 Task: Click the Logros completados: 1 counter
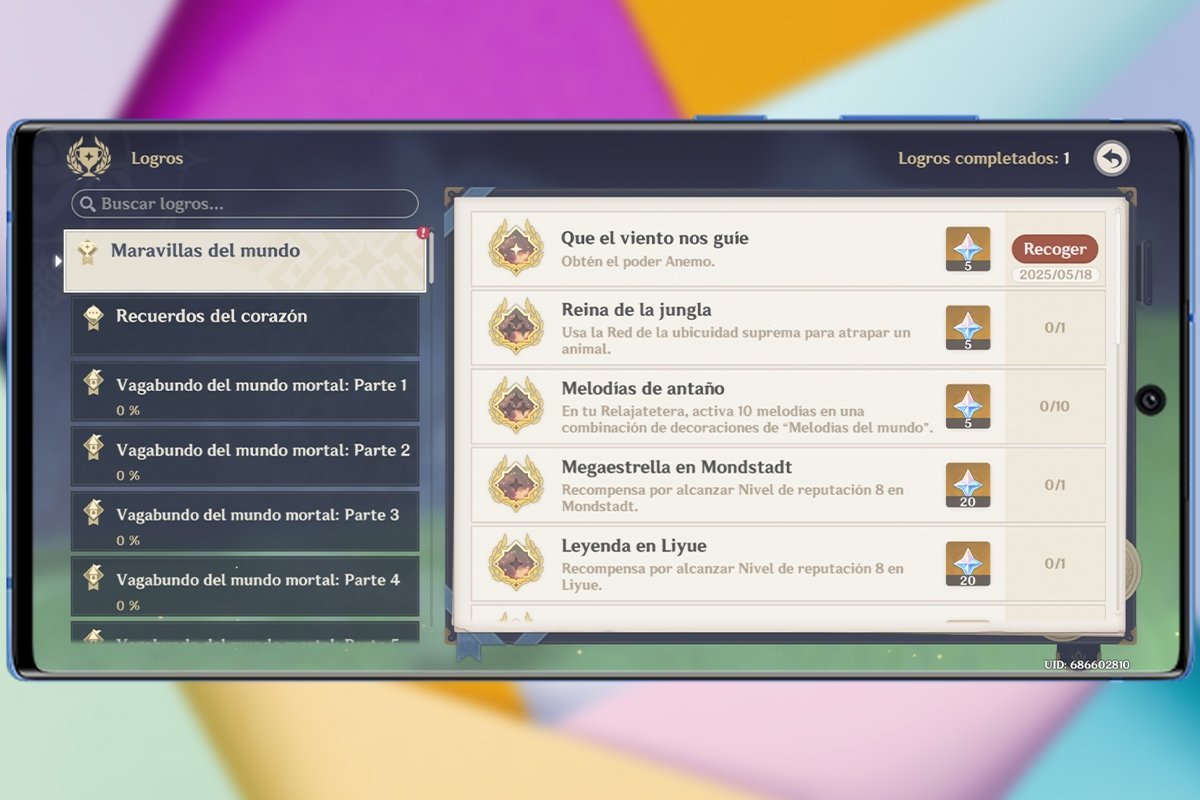pyautogui.click(x=983, y=158)
